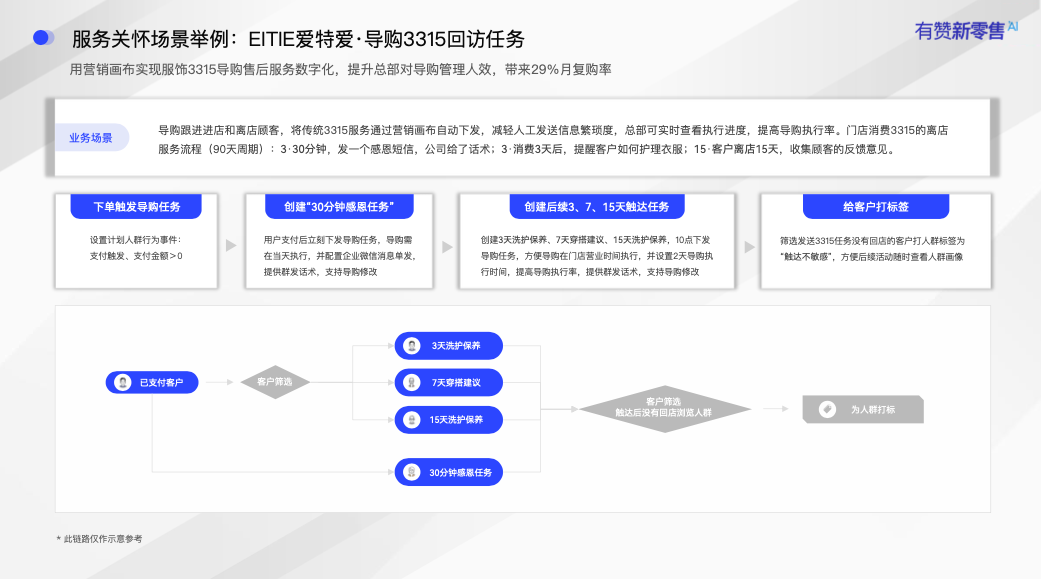1041x579 pixels.
Task: Click the tag icon in 为人群打标 node
Action: [827, 409]
